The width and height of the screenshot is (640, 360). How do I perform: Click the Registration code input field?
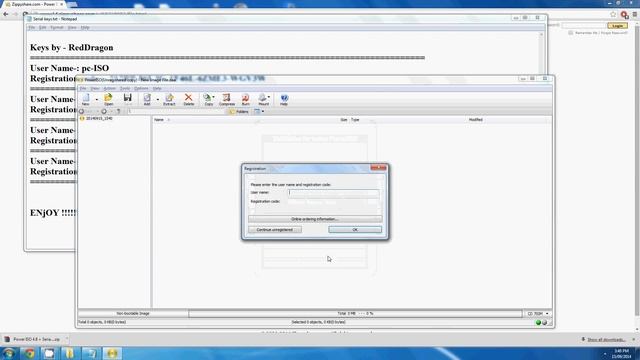pos(333,202)
